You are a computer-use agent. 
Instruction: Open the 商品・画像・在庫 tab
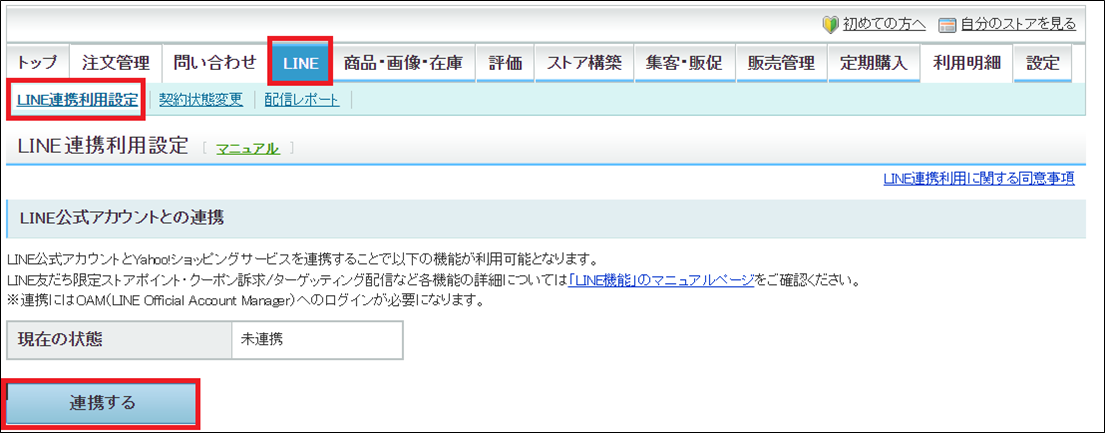coord(403,63)
